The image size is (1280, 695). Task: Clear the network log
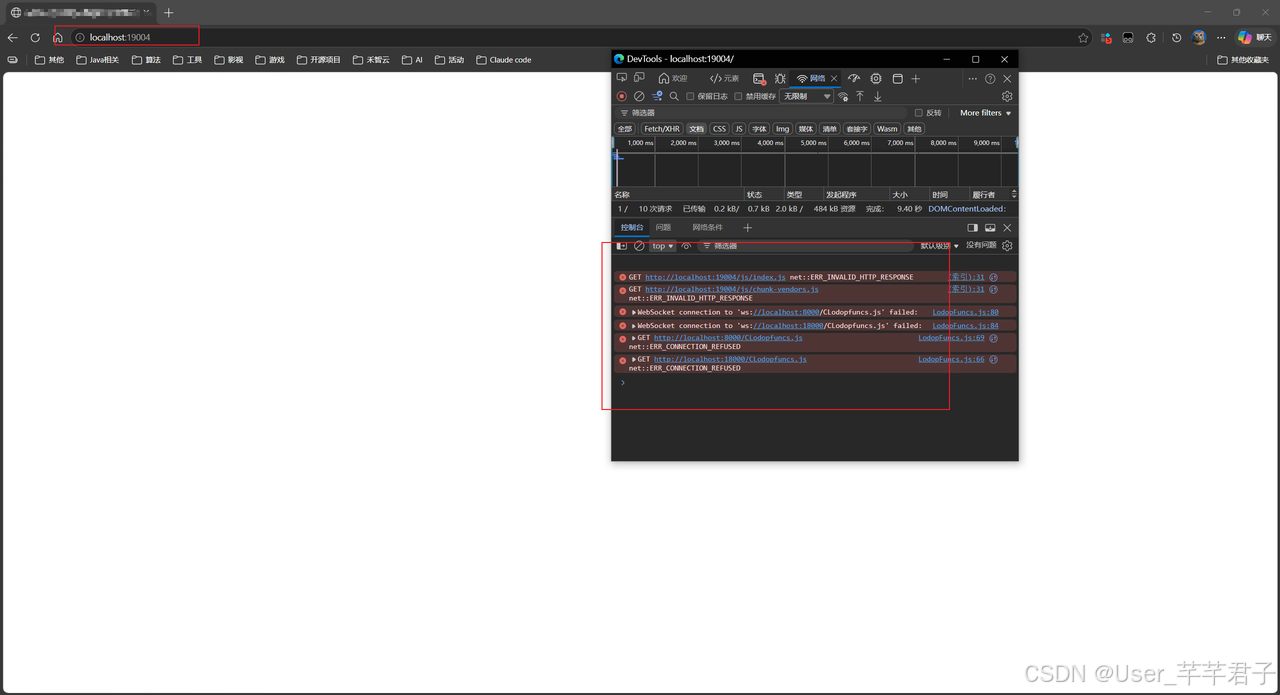[639, 96]
